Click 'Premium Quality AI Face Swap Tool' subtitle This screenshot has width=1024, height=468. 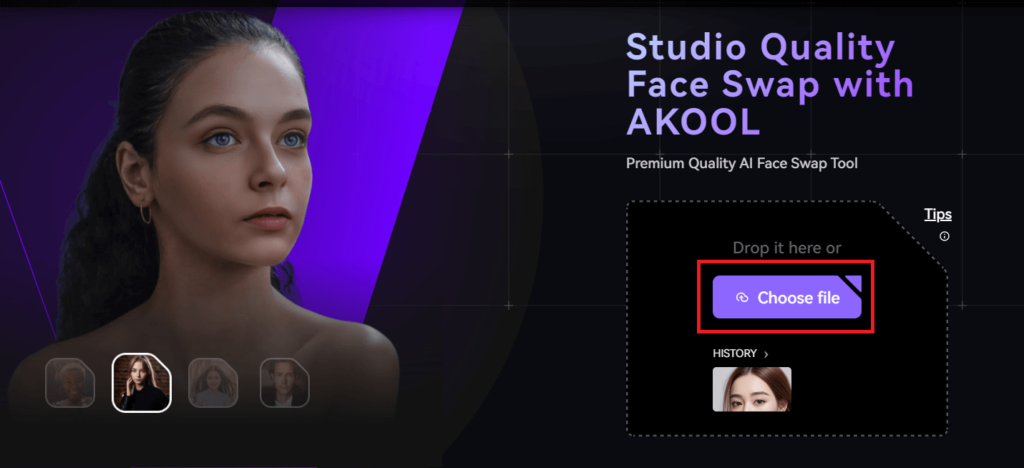click(742, 163)
